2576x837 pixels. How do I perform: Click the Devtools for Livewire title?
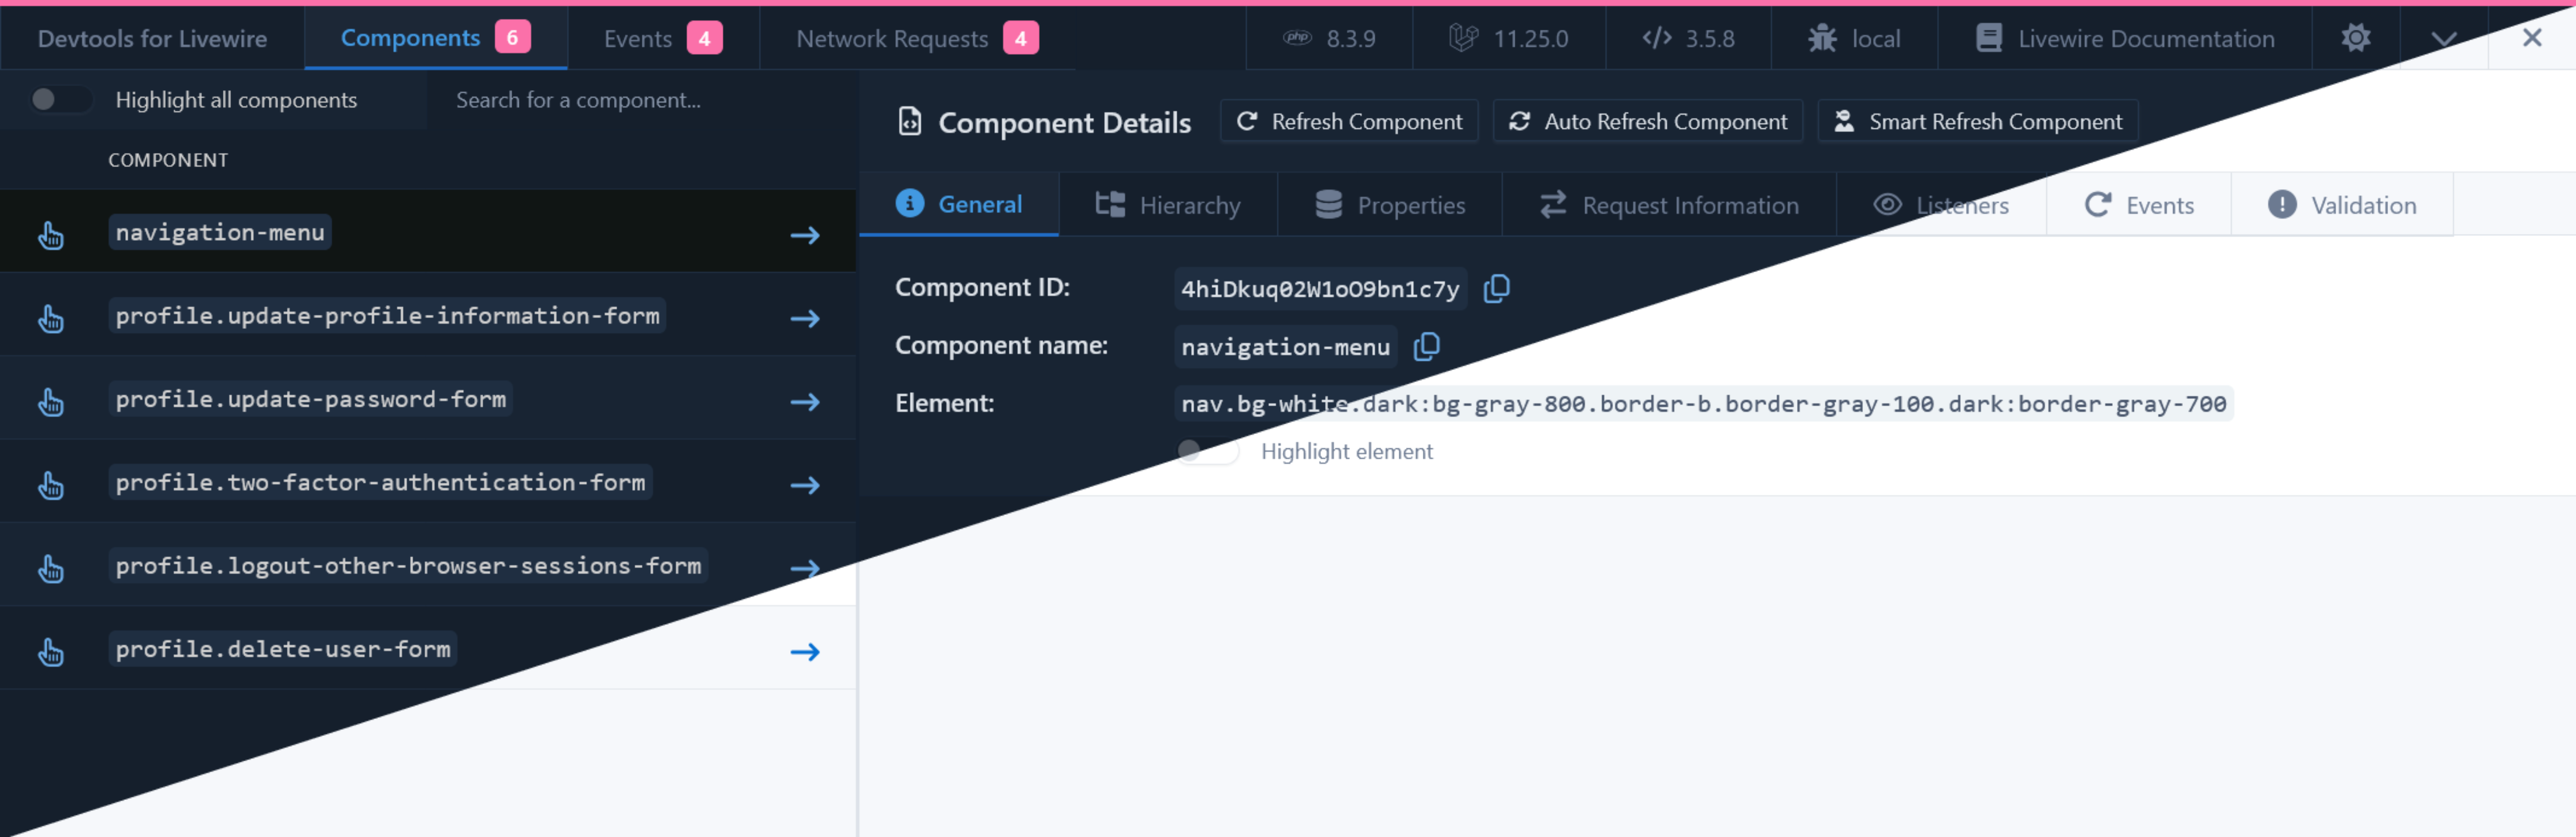[152, 38]
